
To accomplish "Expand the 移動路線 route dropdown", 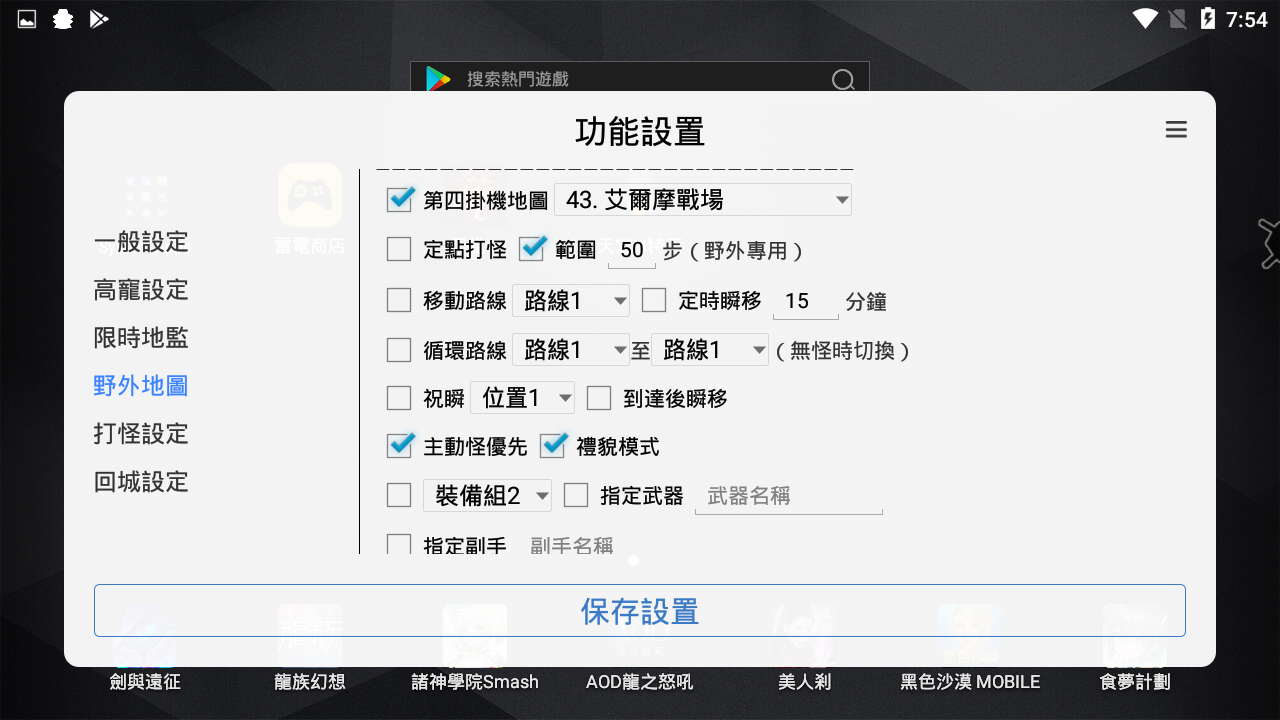I will point(571,300).
